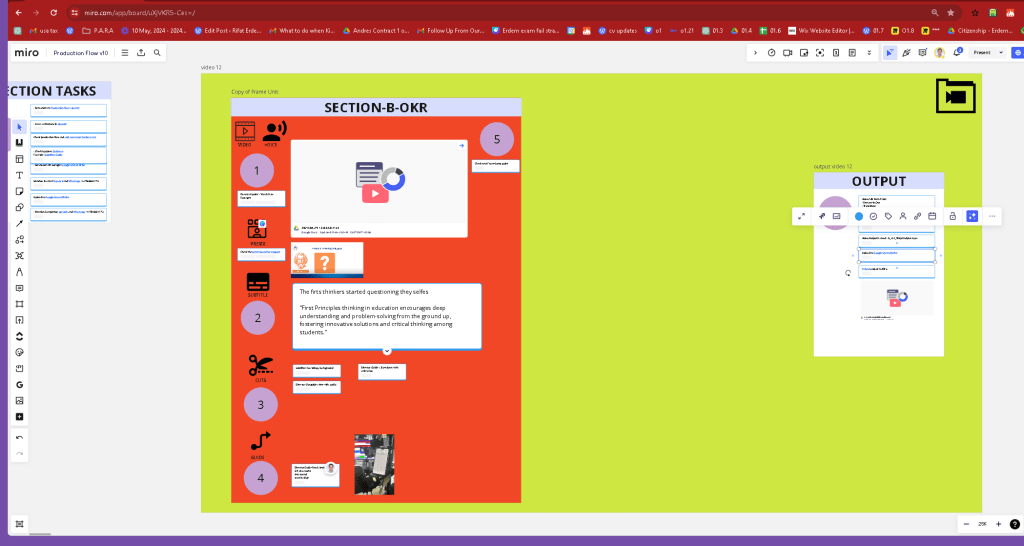This screenshot has width=1024, height=546.
Task: Open the templates tool in left toolbar
Action: coord(20,159)
